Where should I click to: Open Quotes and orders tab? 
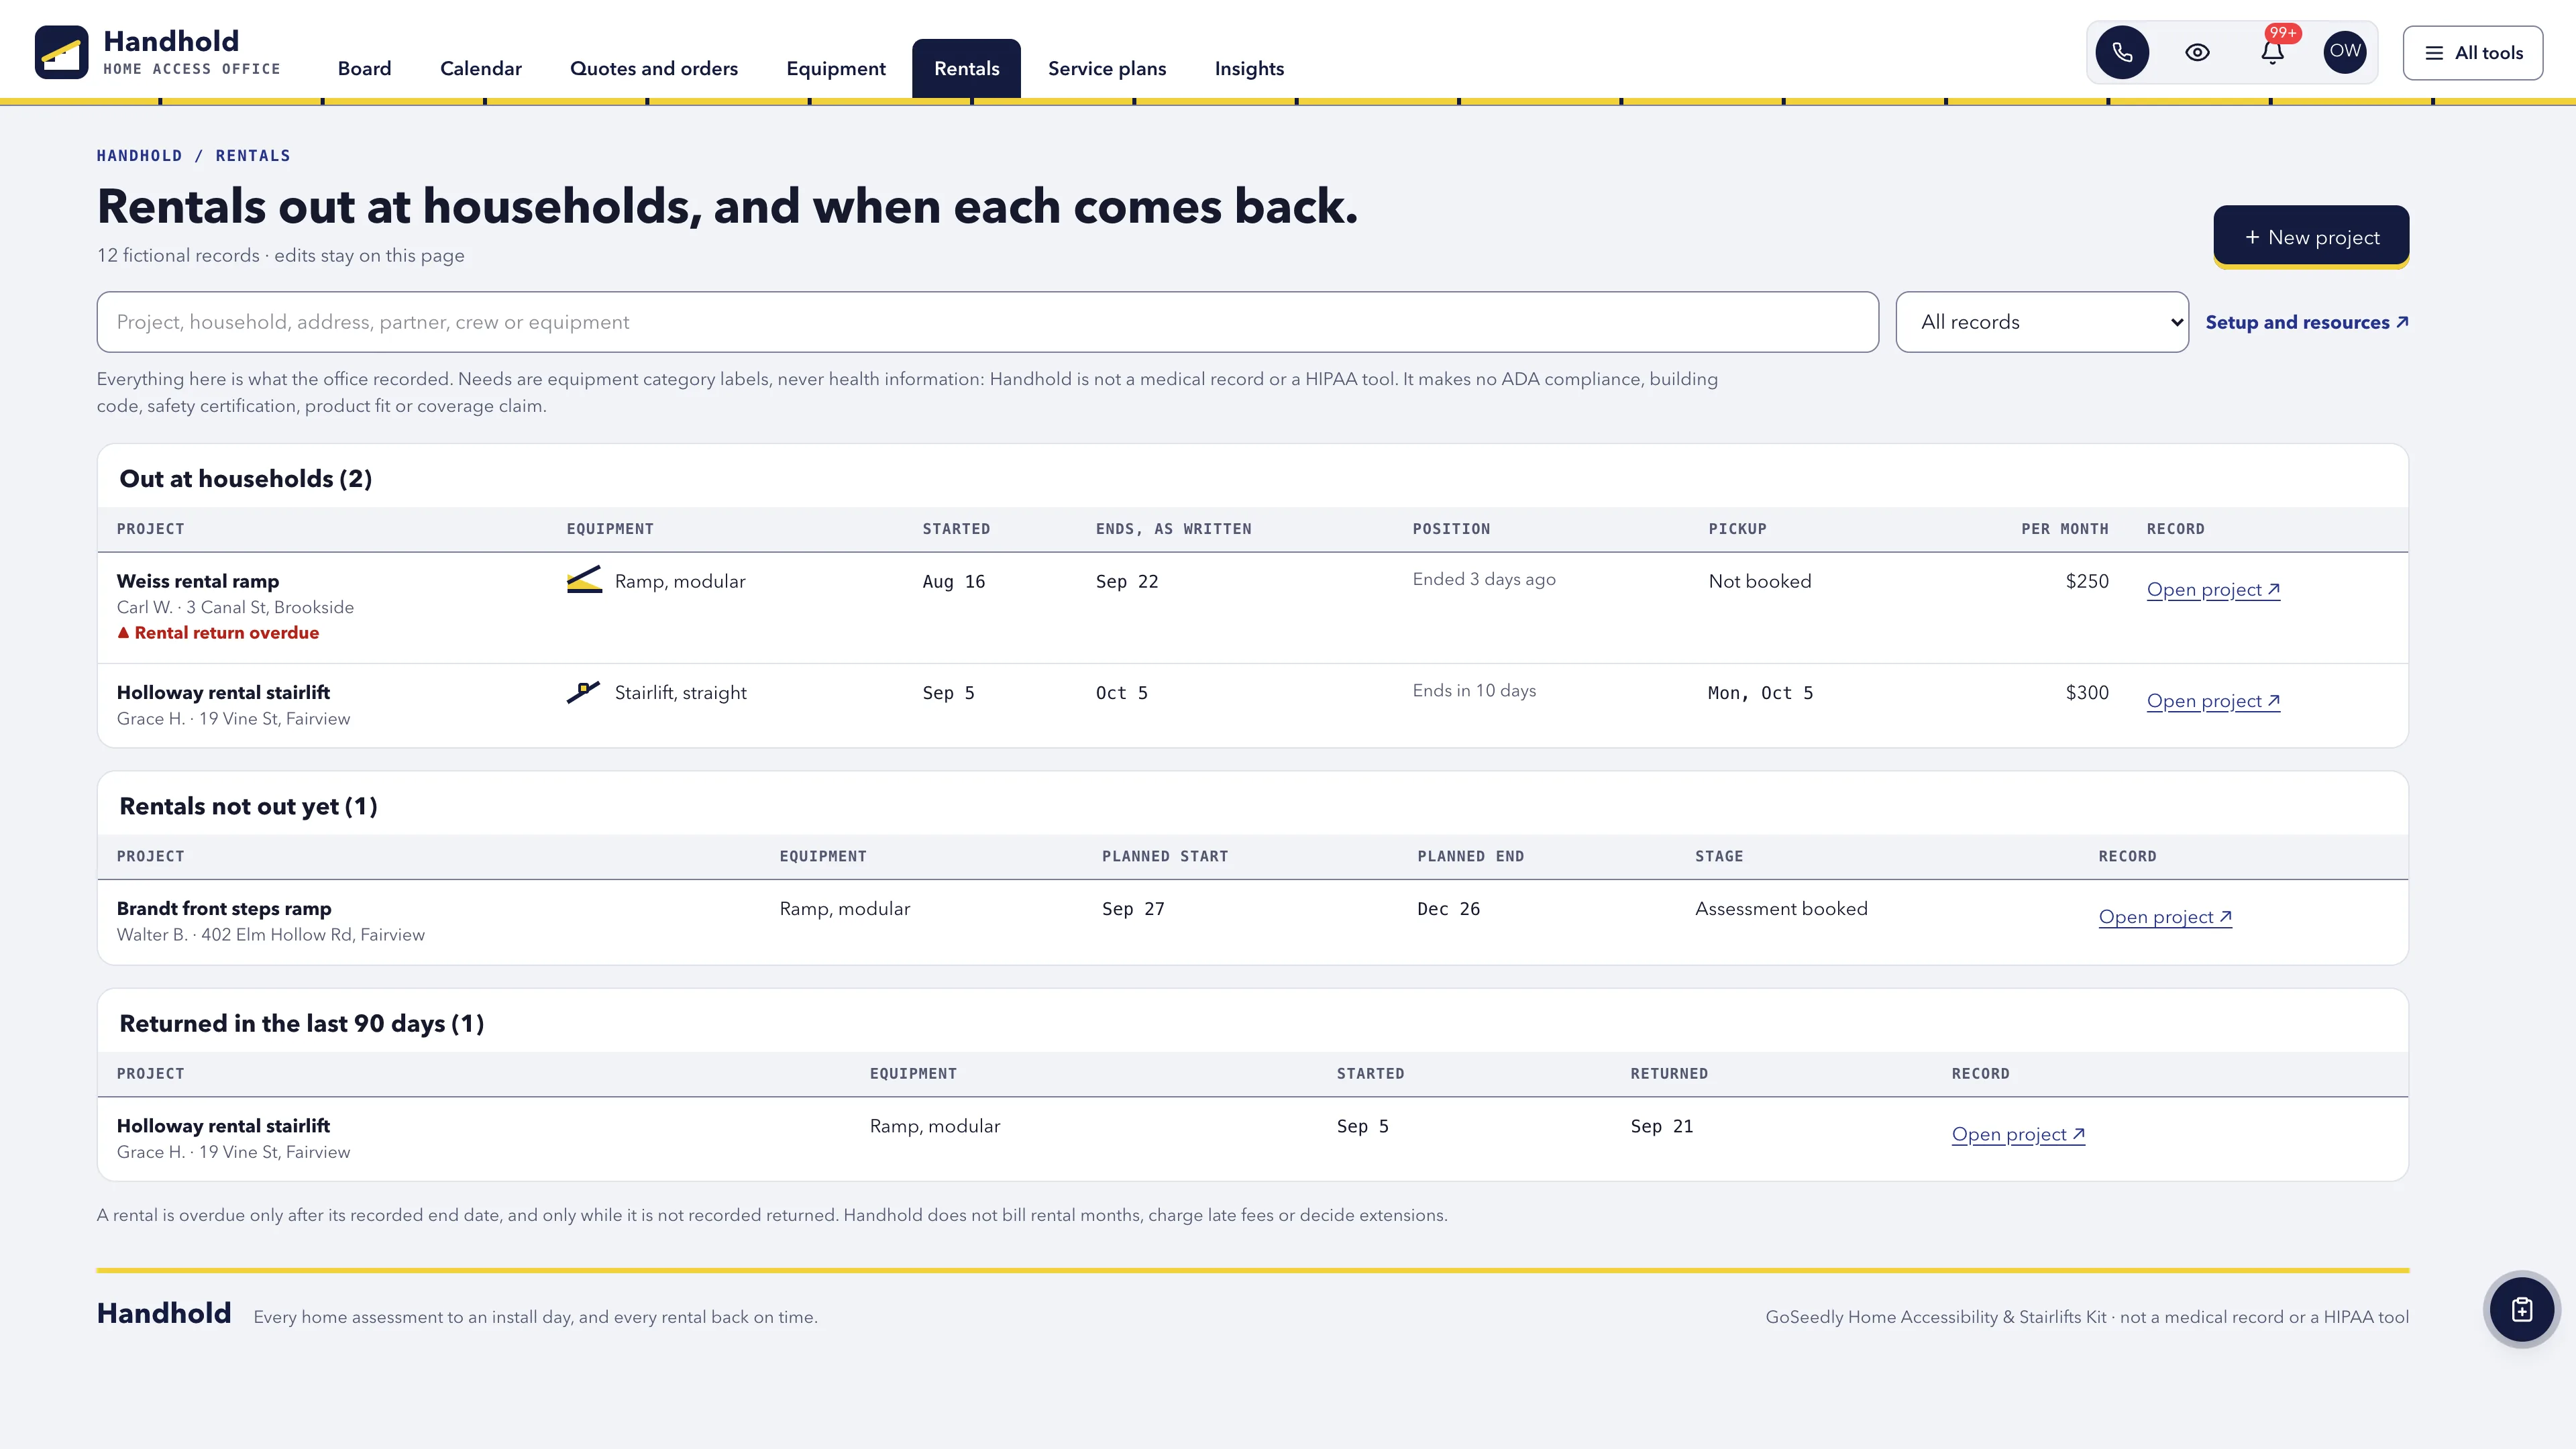(654, 69)
